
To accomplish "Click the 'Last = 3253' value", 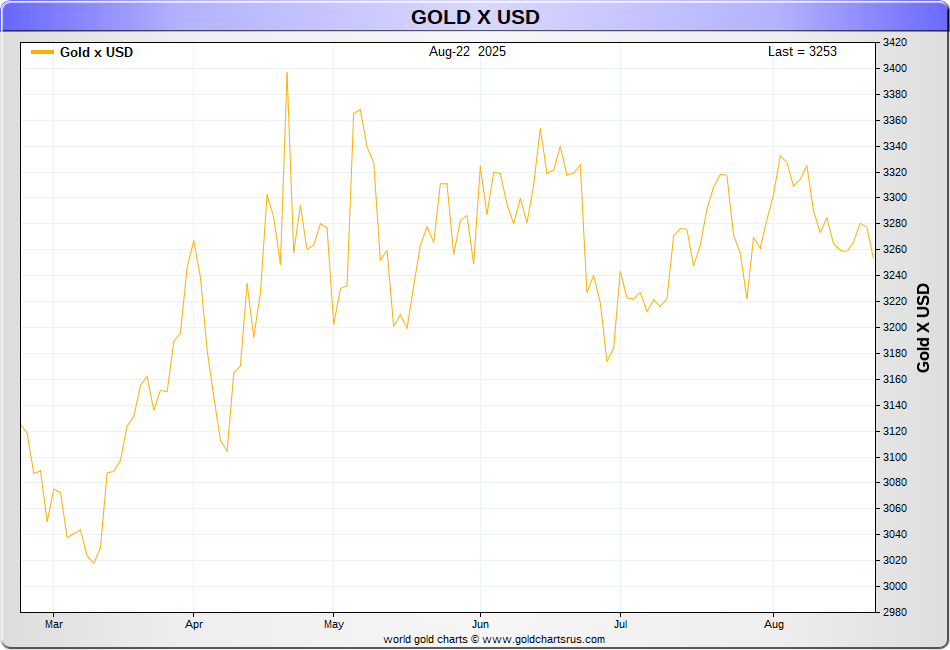I will (x=802, y=51).
